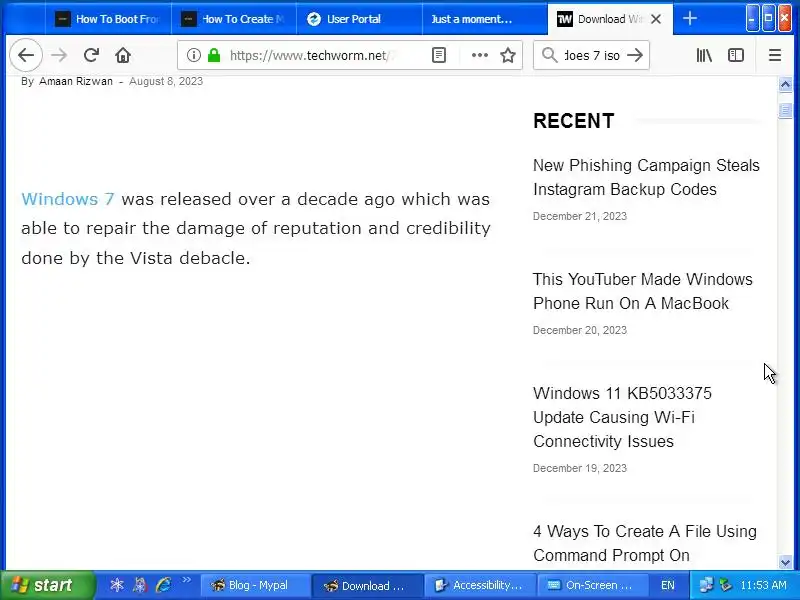Click the forward navigation arrow
This screenshot has height=600, width=800.
pos(59,55)
